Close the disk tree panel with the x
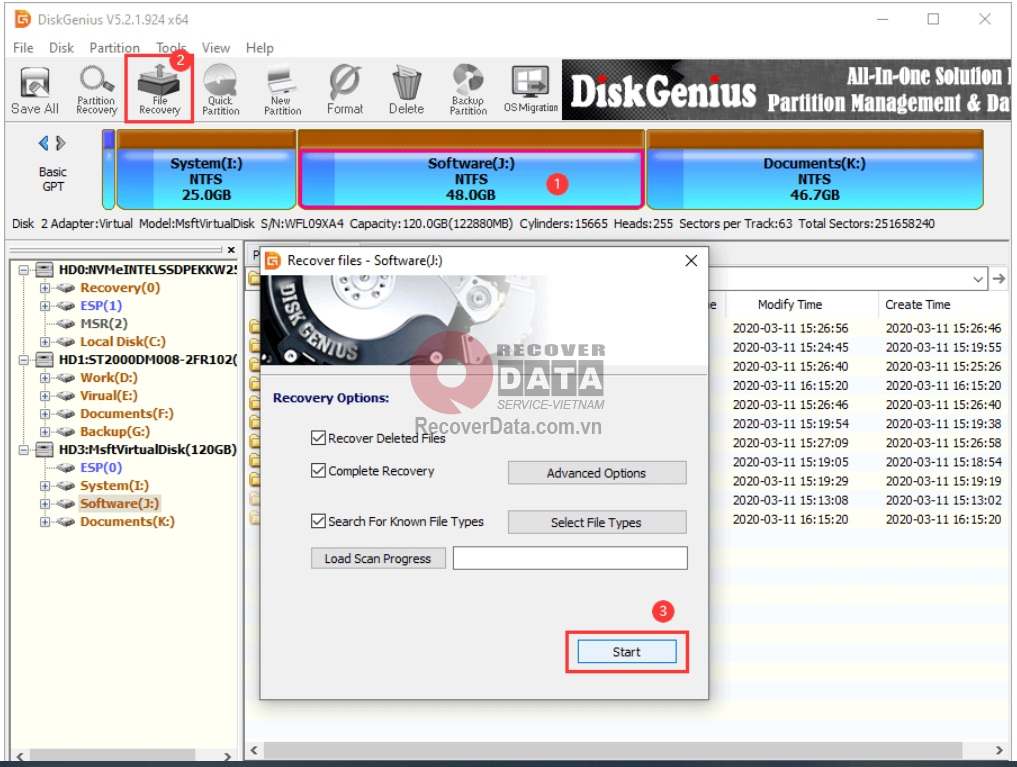The width and height of the screenshot is (1017, 767). pos(231,250)
